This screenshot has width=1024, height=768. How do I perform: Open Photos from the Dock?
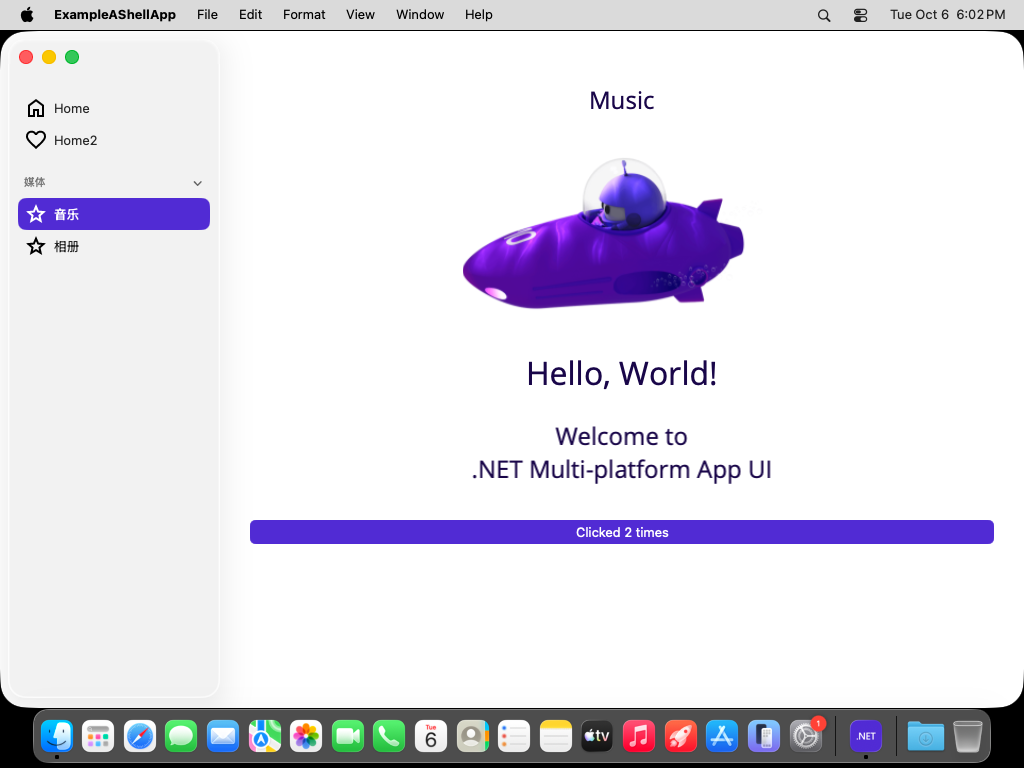306,736
